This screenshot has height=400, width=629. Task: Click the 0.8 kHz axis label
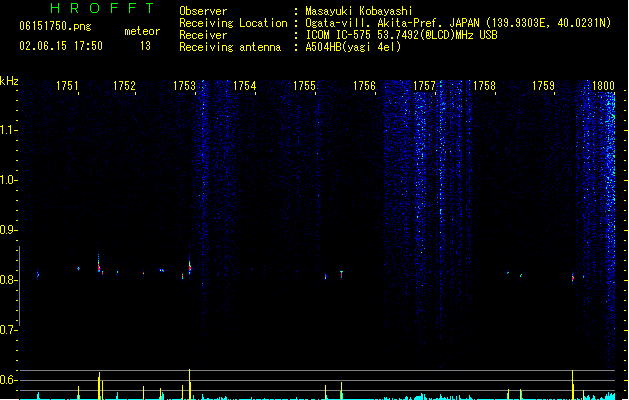click(8, 280)
